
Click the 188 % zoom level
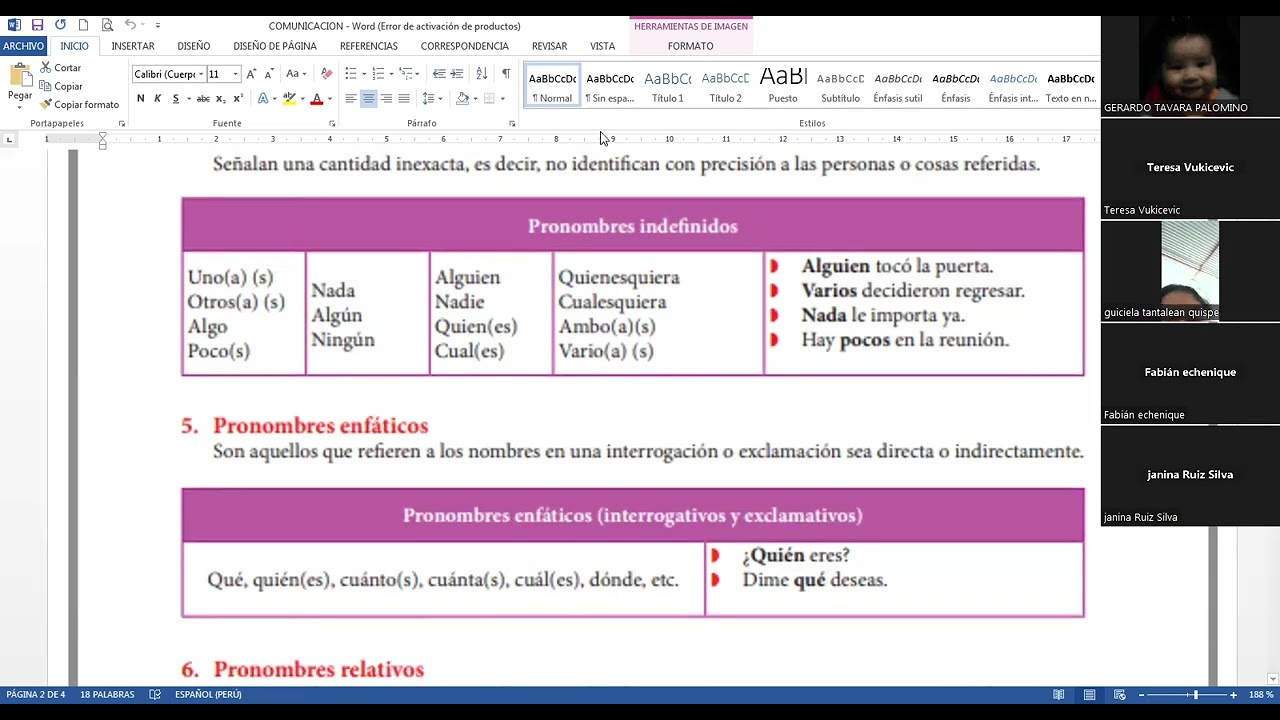coord(1262,694)
